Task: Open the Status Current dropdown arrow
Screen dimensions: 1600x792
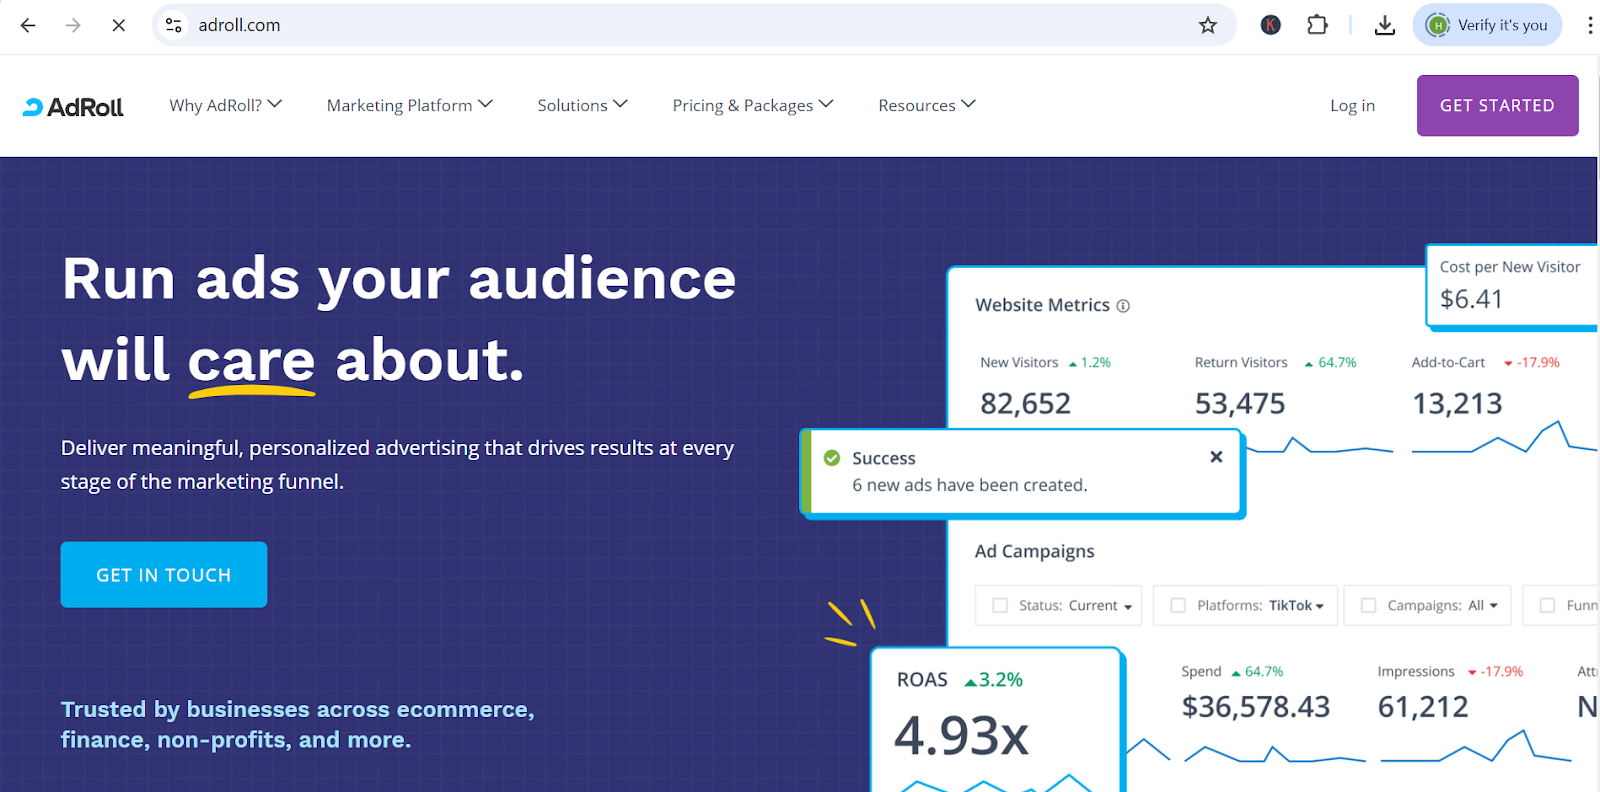Action: 1128,607
